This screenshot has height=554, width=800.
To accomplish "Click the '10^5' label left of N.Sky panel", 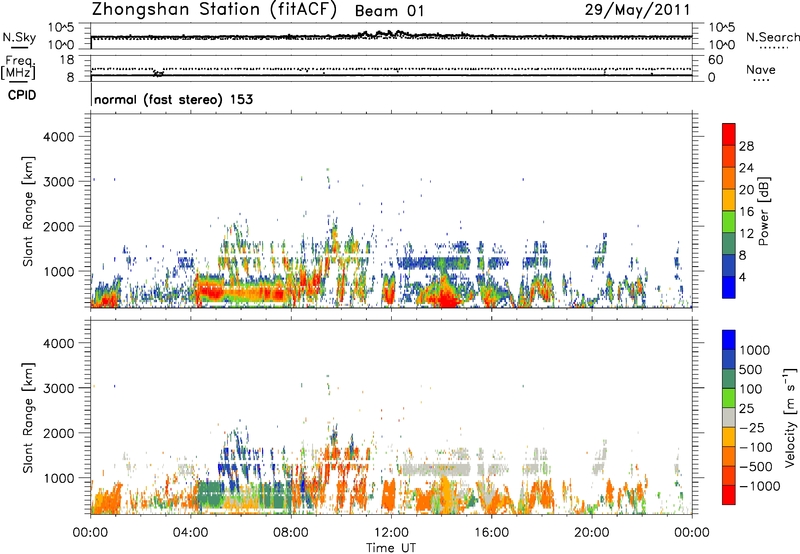I will [x=61, y=28].
